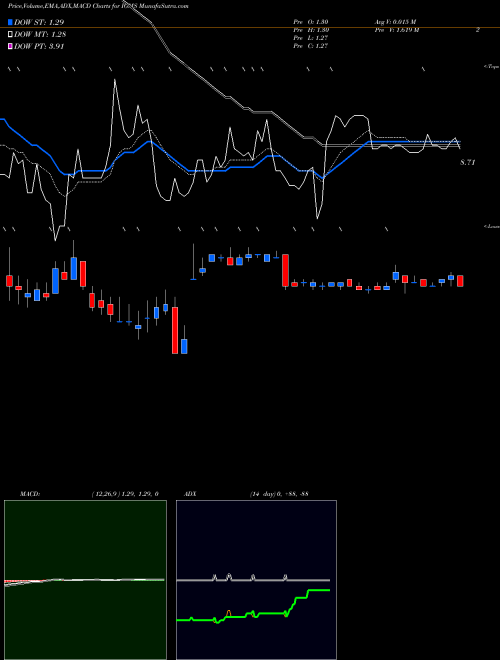This screenshot has width=500, height=660.
Task: Click the 'Pre V: 1.619 M' volume text
Action: click(397, 30)
